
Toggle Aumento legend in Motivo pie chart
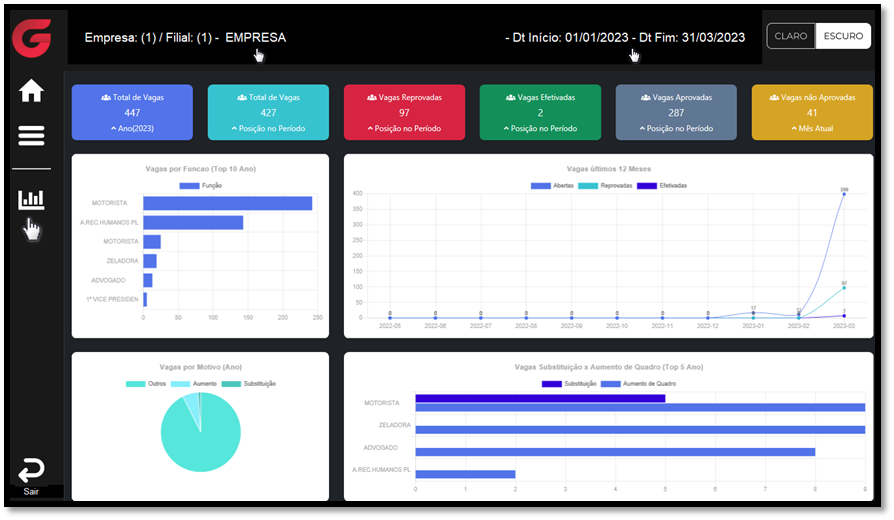coord(194,384)
